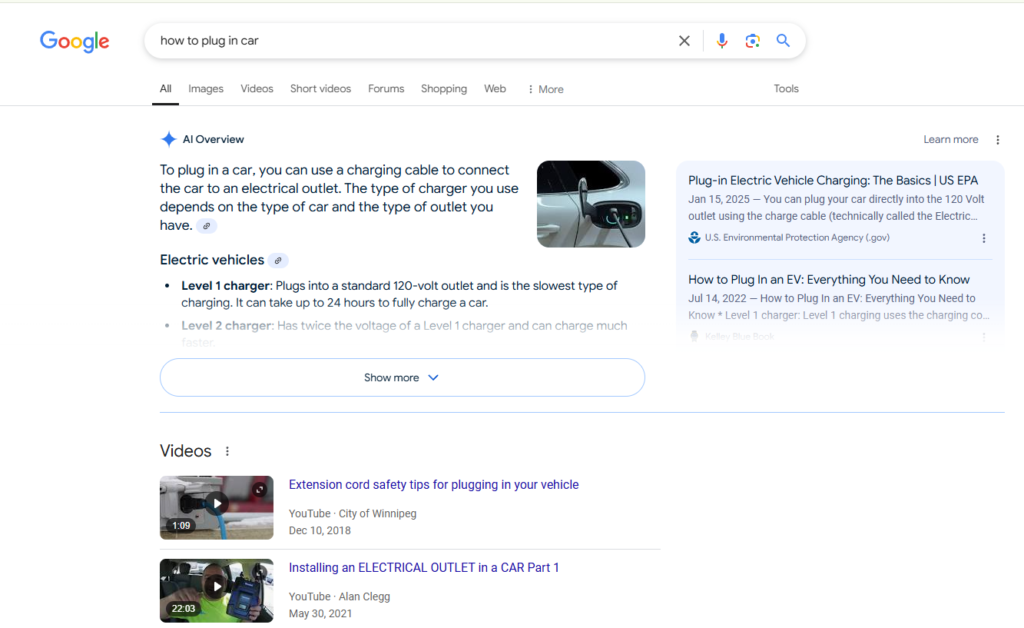This screenshot has width=1024, height=628.
Task: Click the 'May 30, 2021' date text
Action: (320, 614)
